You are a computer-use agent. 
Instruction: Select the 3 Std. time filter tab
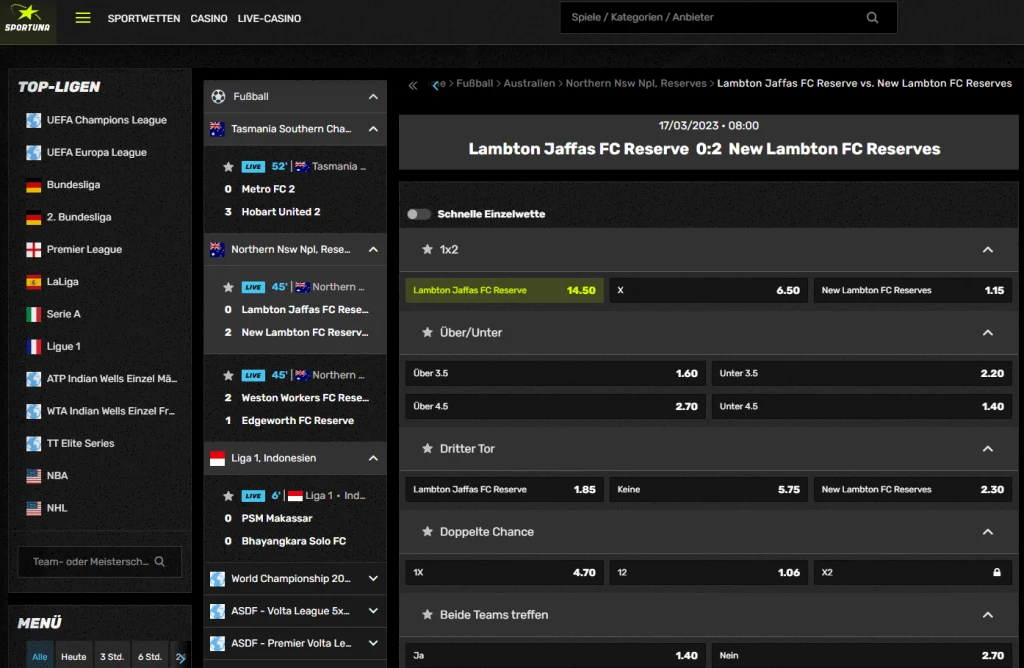tap(112, 657)
